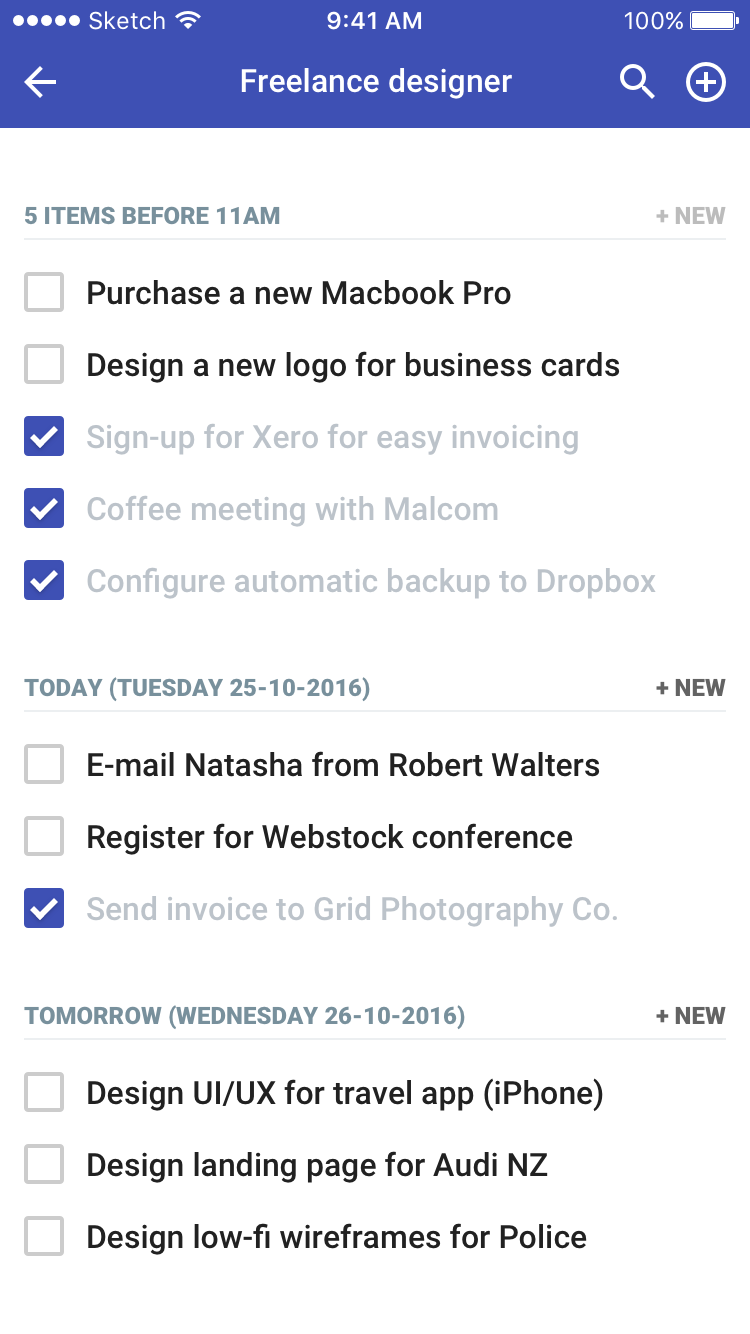Uncheck Sign-up for Xero task
Image resolution: width=750 pixels, height=1334 pixels.
tap(44, 437)
